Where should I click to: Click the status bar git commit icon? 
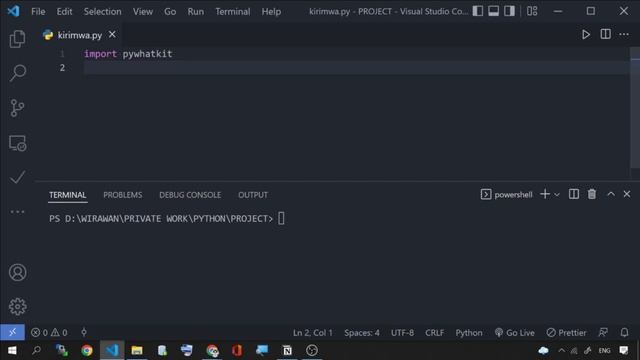point(84,333)
